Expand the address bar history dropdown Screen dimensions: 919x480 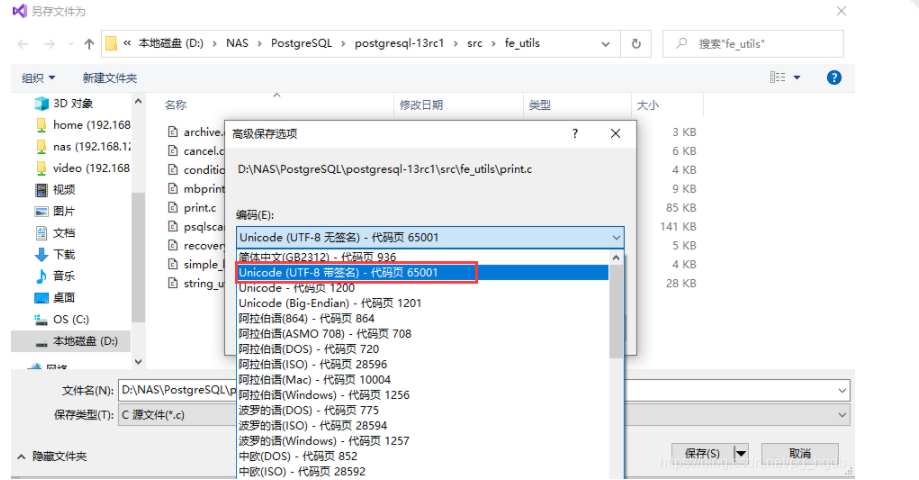(605, 44)
